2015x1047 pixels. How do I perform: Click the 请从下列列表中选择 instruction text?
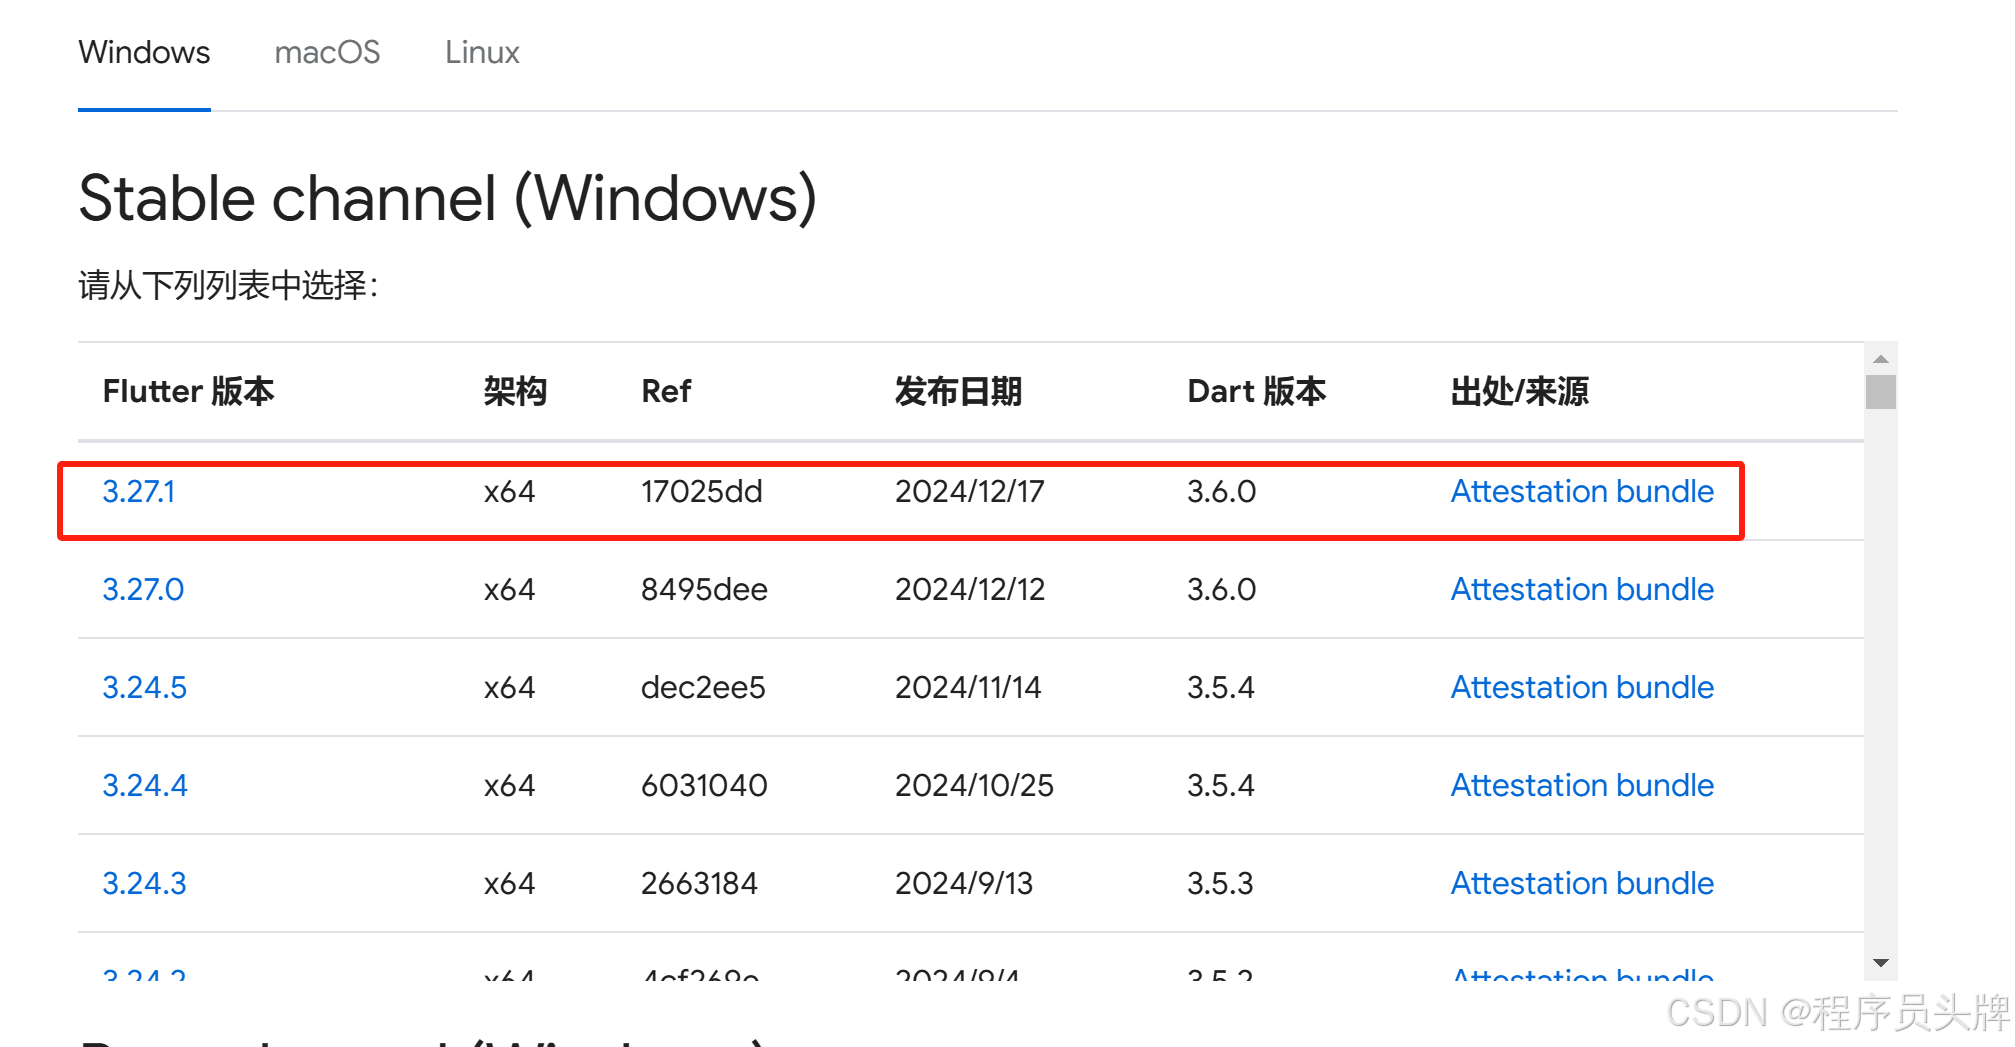tap(228, 285)
